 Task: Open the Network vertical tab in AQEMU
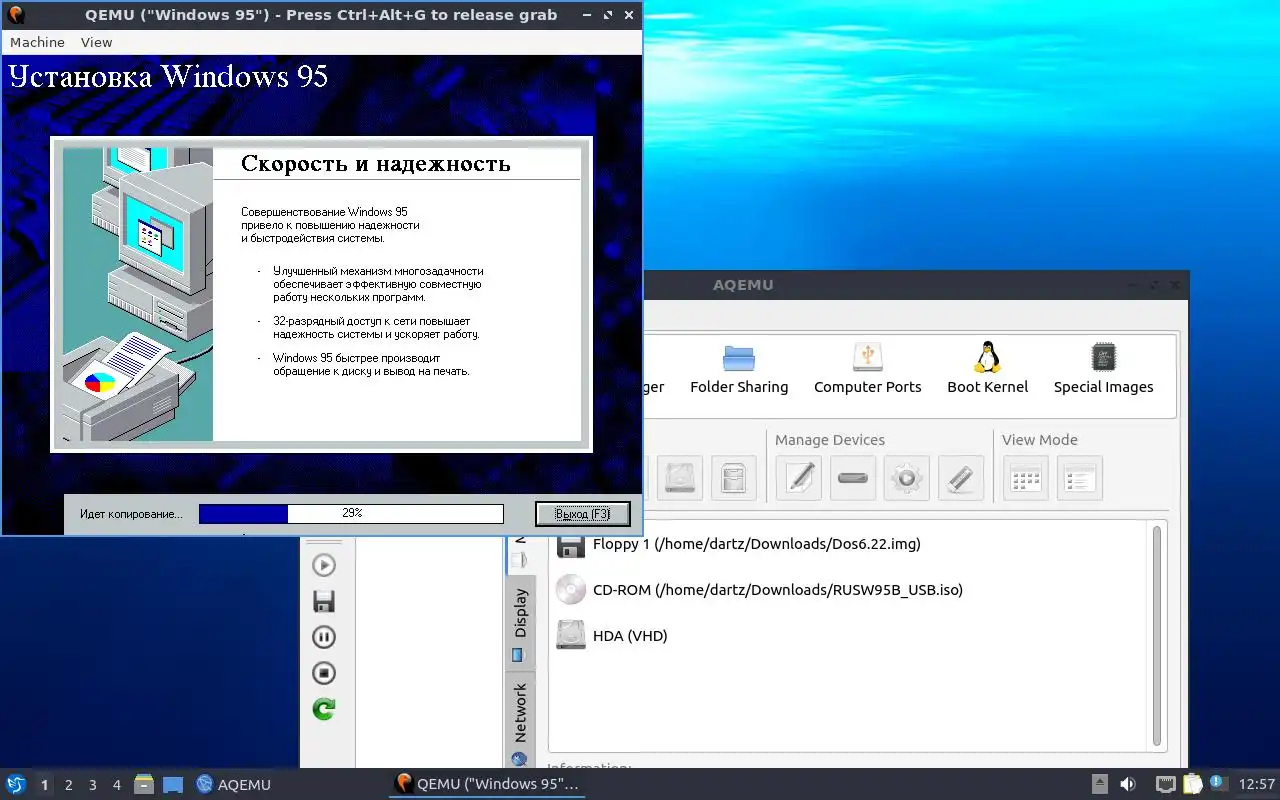point(520,722)
